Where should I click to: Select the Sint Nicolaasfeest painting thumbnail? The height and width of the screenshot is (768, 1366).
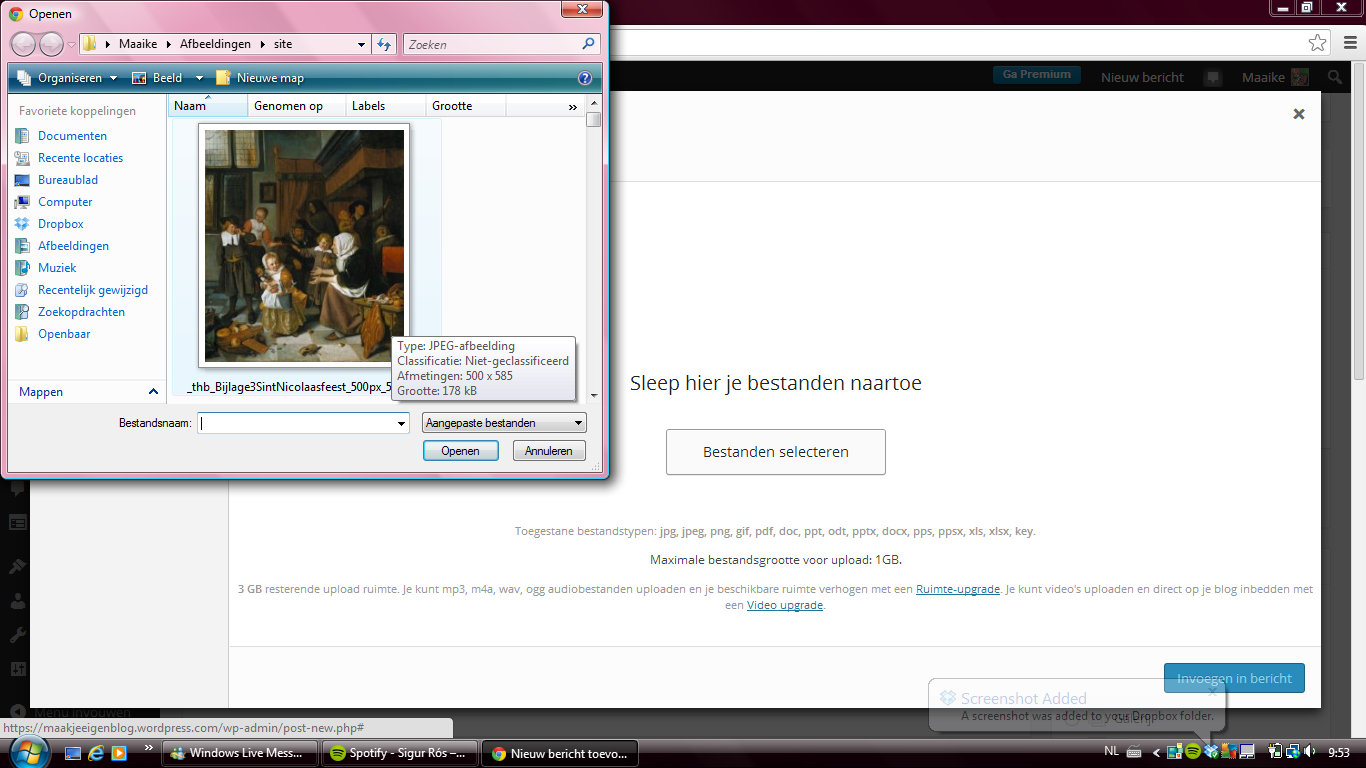tap(304, 245)
